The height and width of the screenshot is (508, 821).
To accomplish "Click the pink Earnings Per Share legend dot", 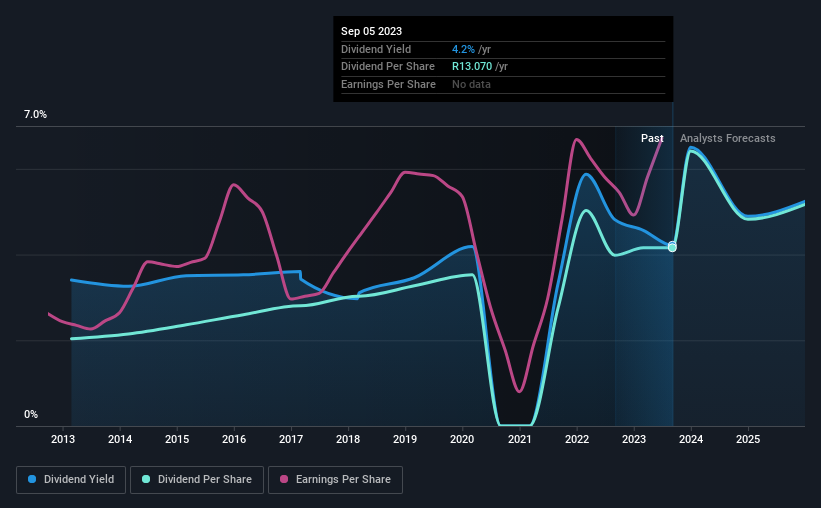I will (284, 479).
